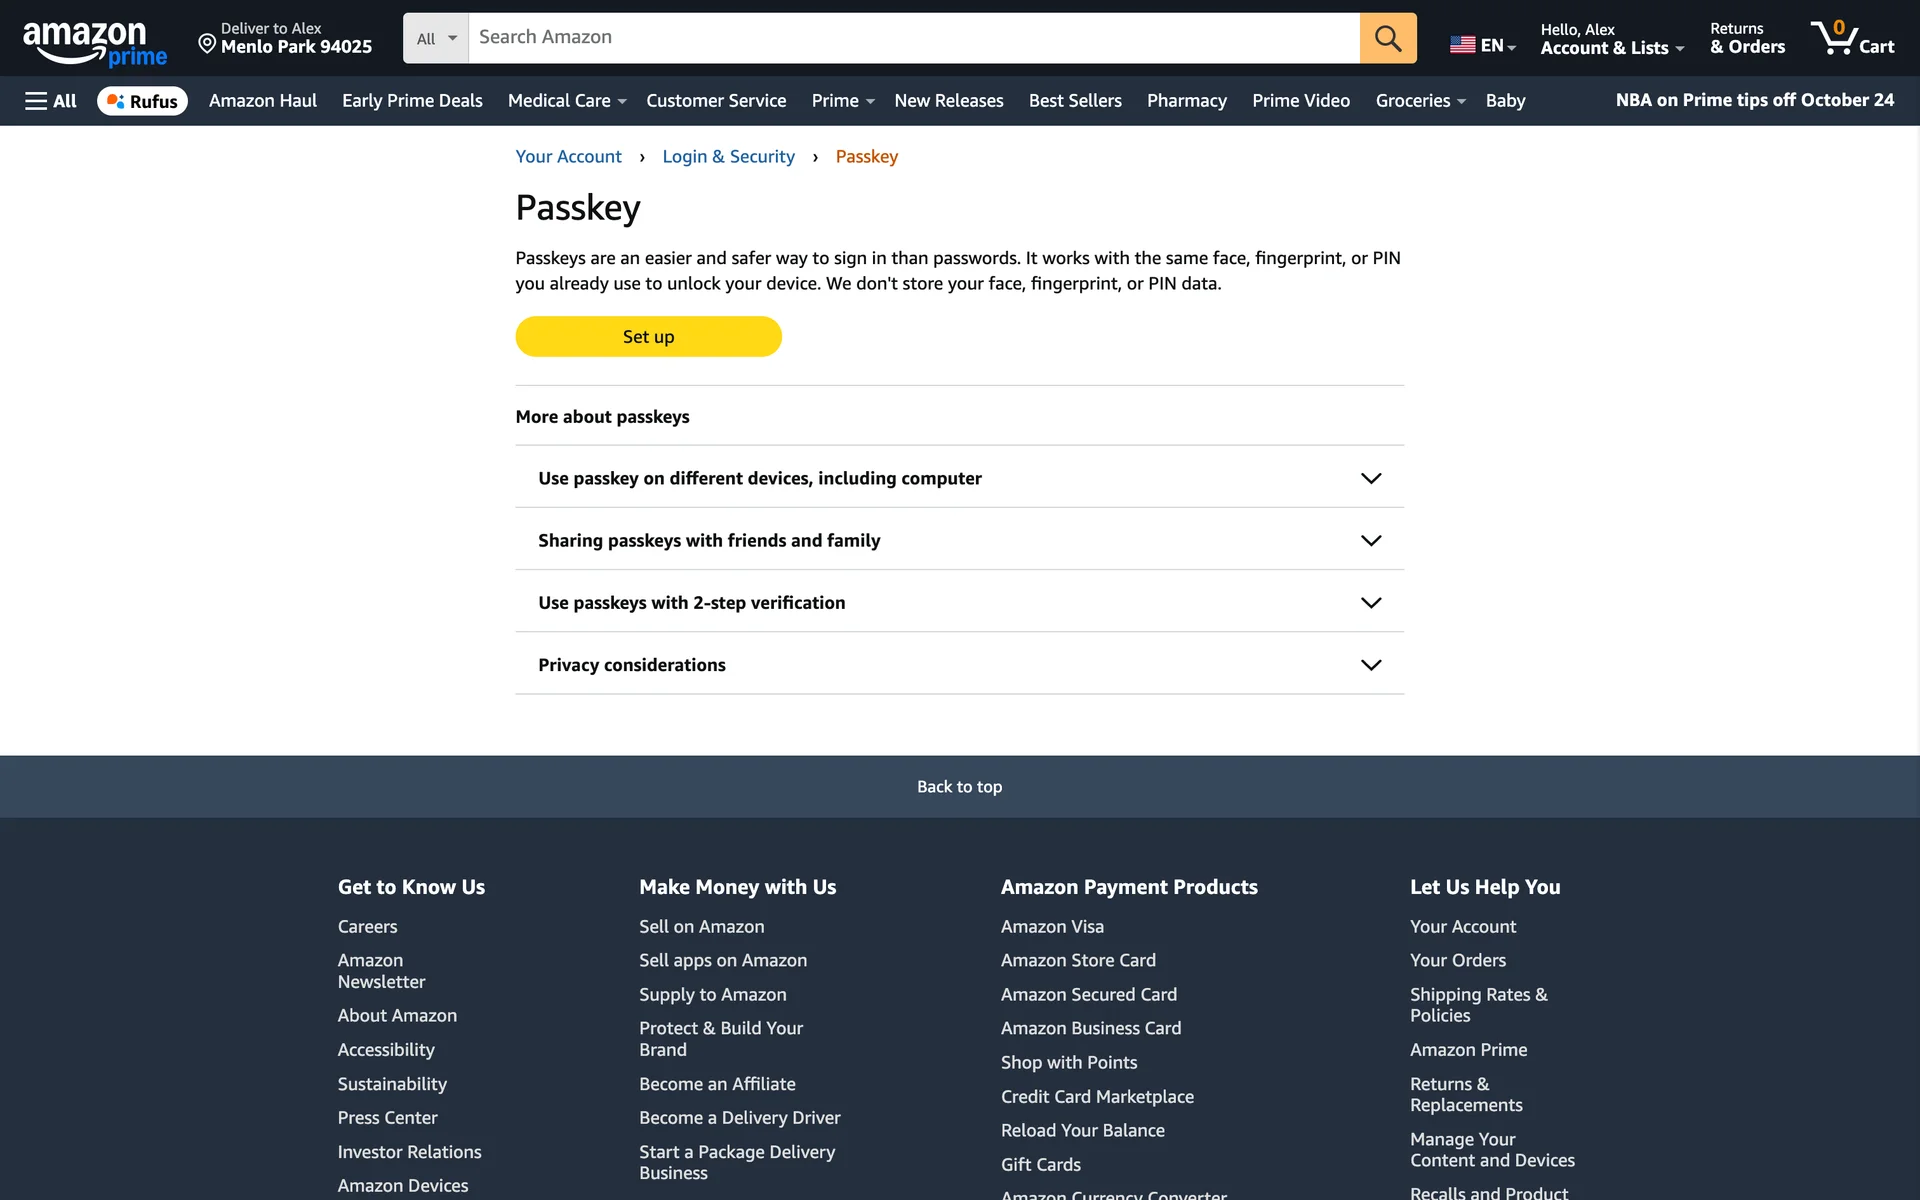
Task: Click the Amazon Prime logo
Action: pyautogui.click(x=94, y=42)
